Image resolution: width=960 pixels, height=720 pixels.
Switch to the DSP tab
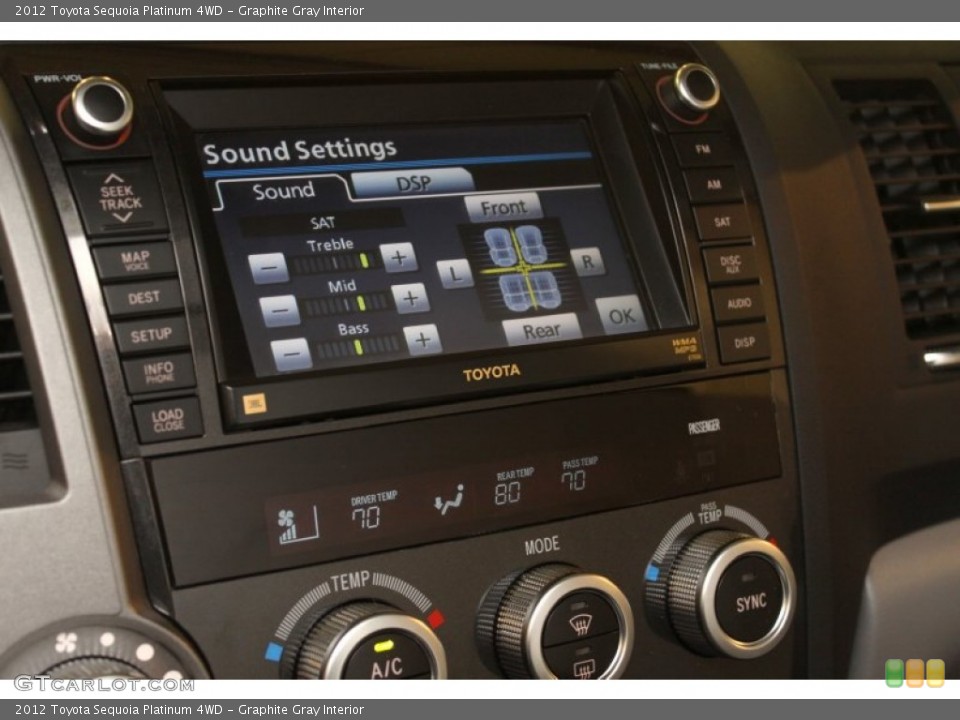pos(413,183)
